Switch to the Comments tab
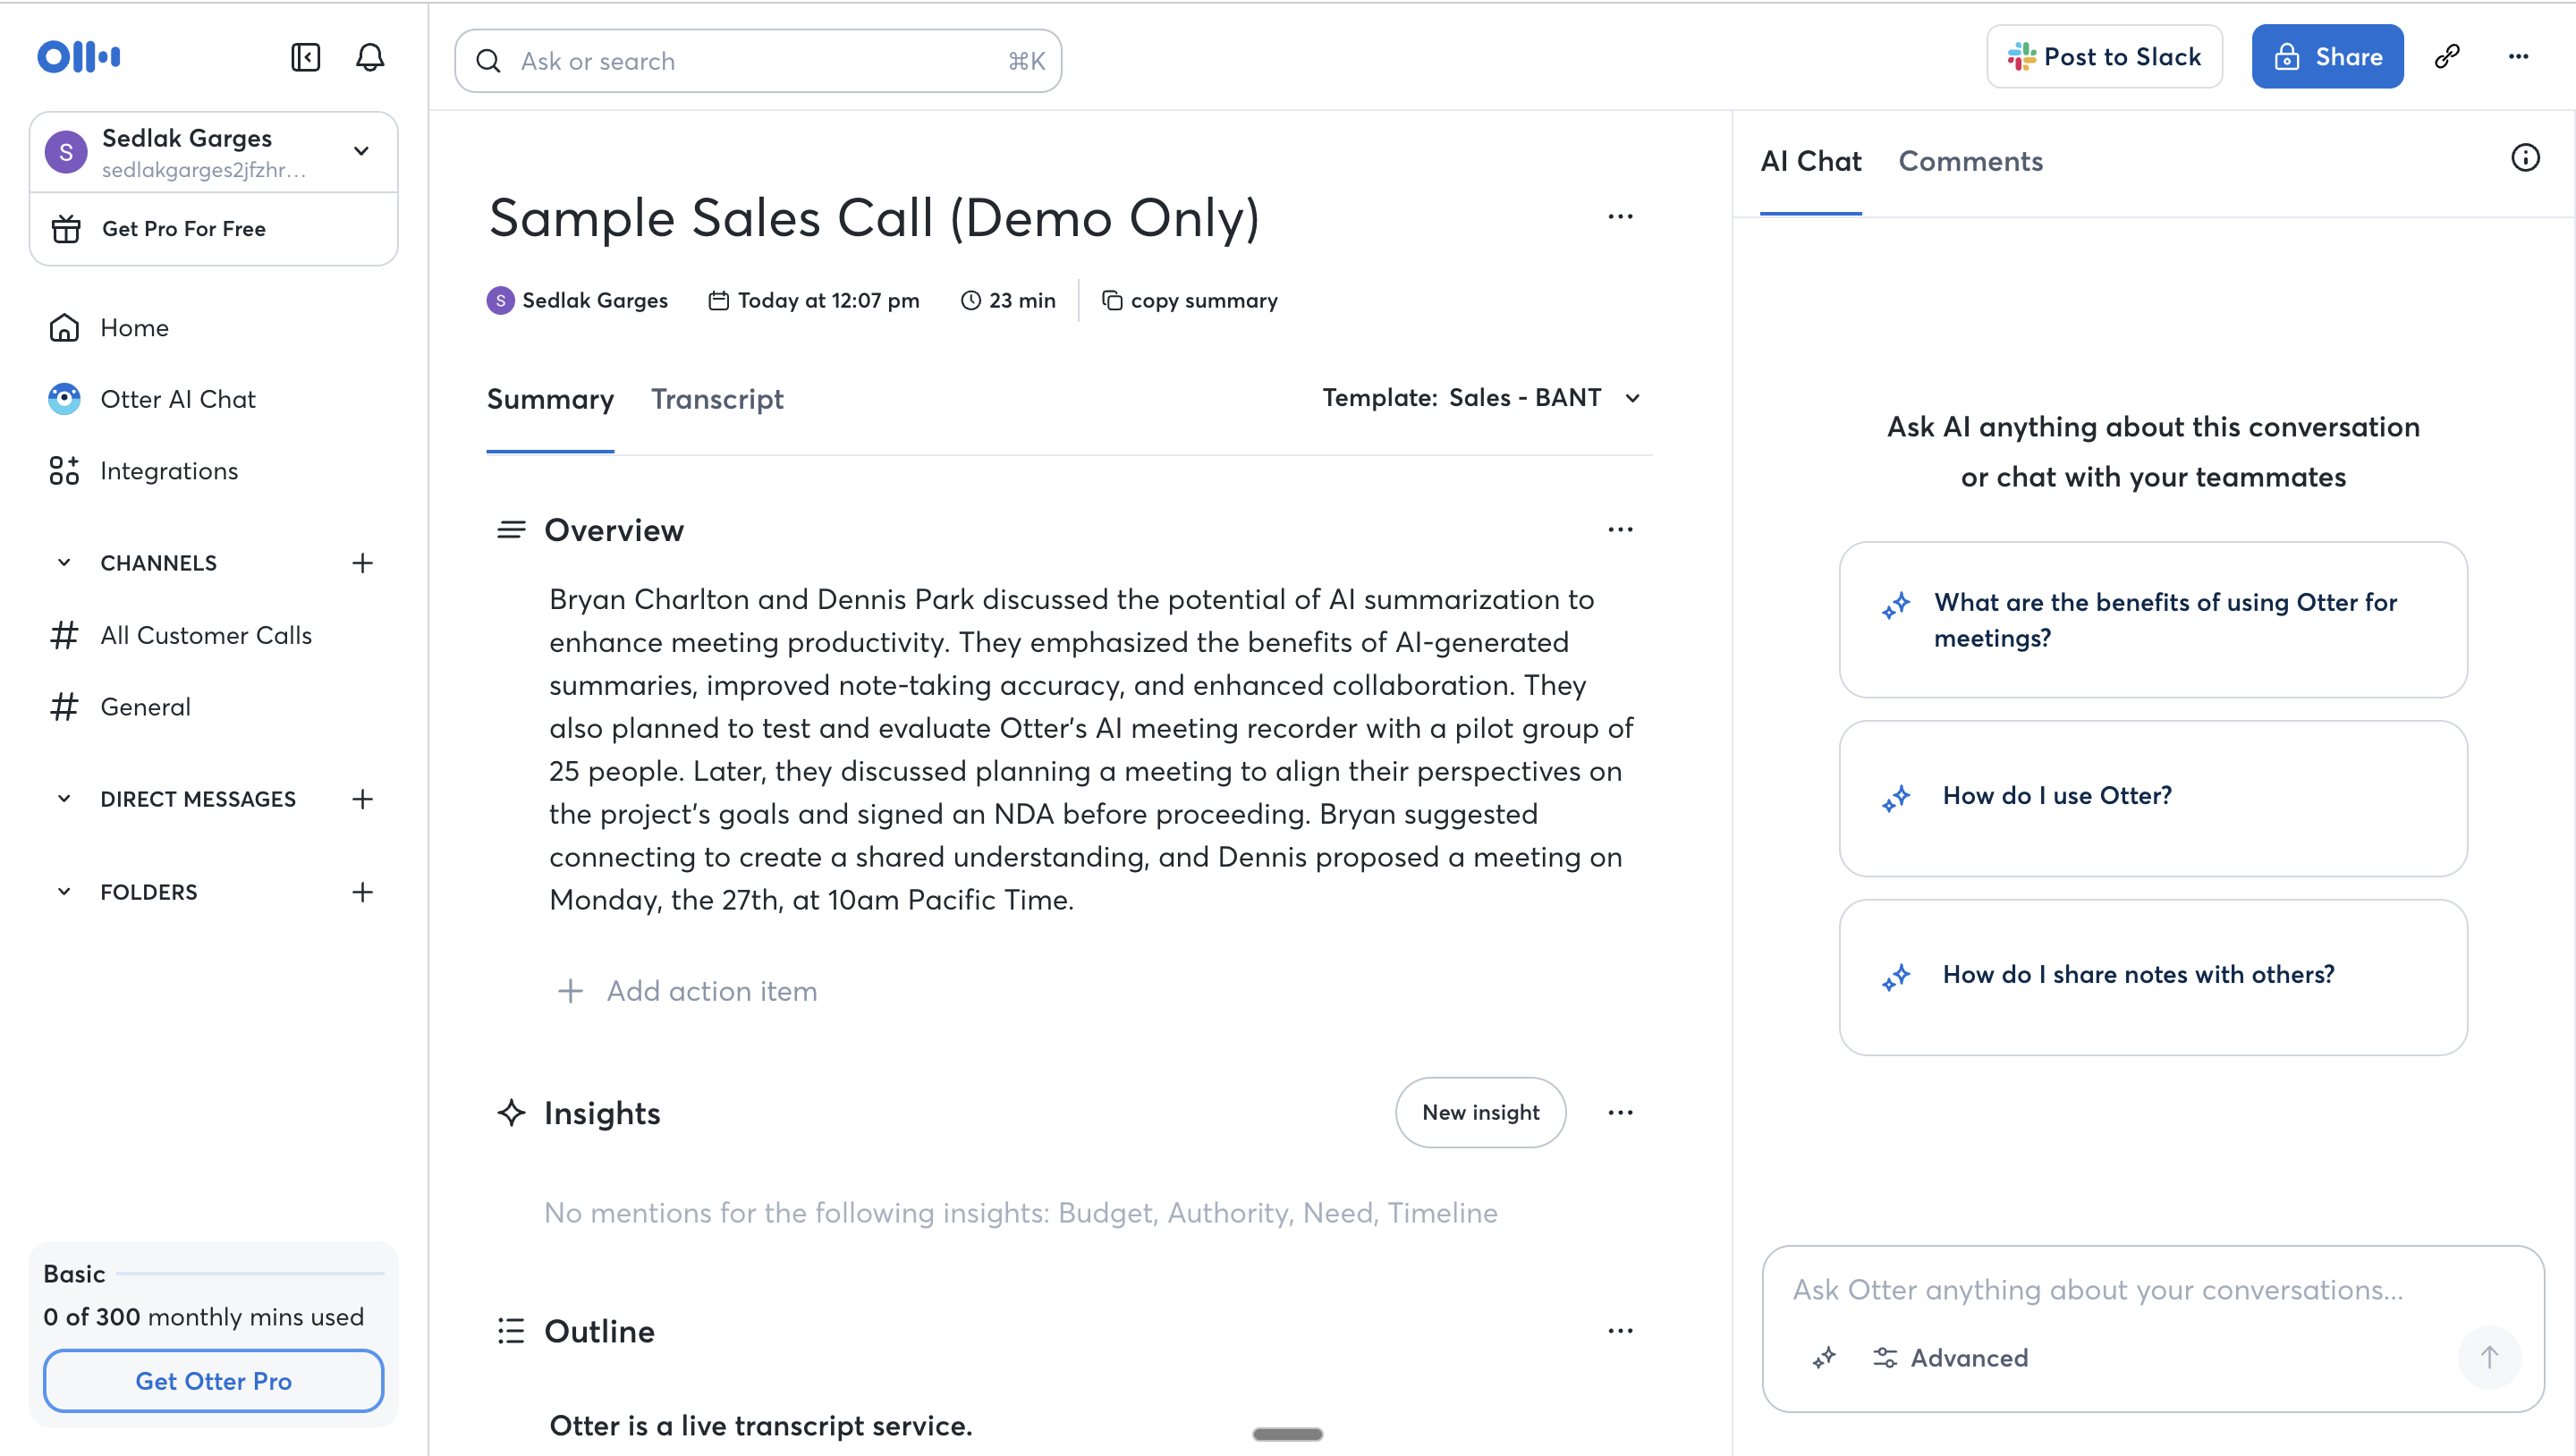Viewport: 2576px width, 1456px height. point(1970,160)
